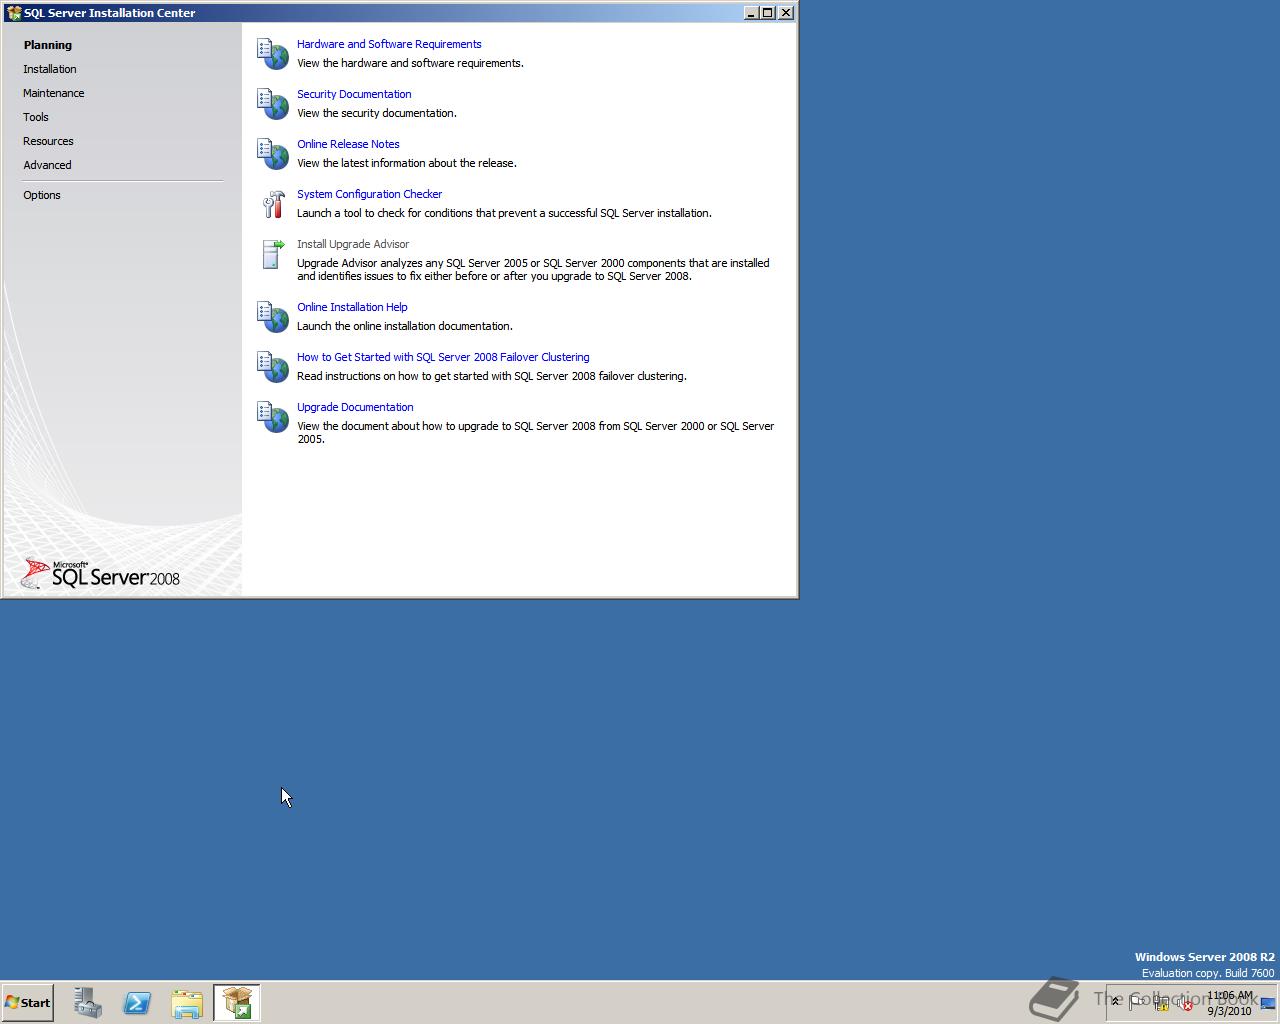This screenshot has width=1280, height=1024.
Task: Open Hardware and Software Requirements link
Action: tap(389, 44)
